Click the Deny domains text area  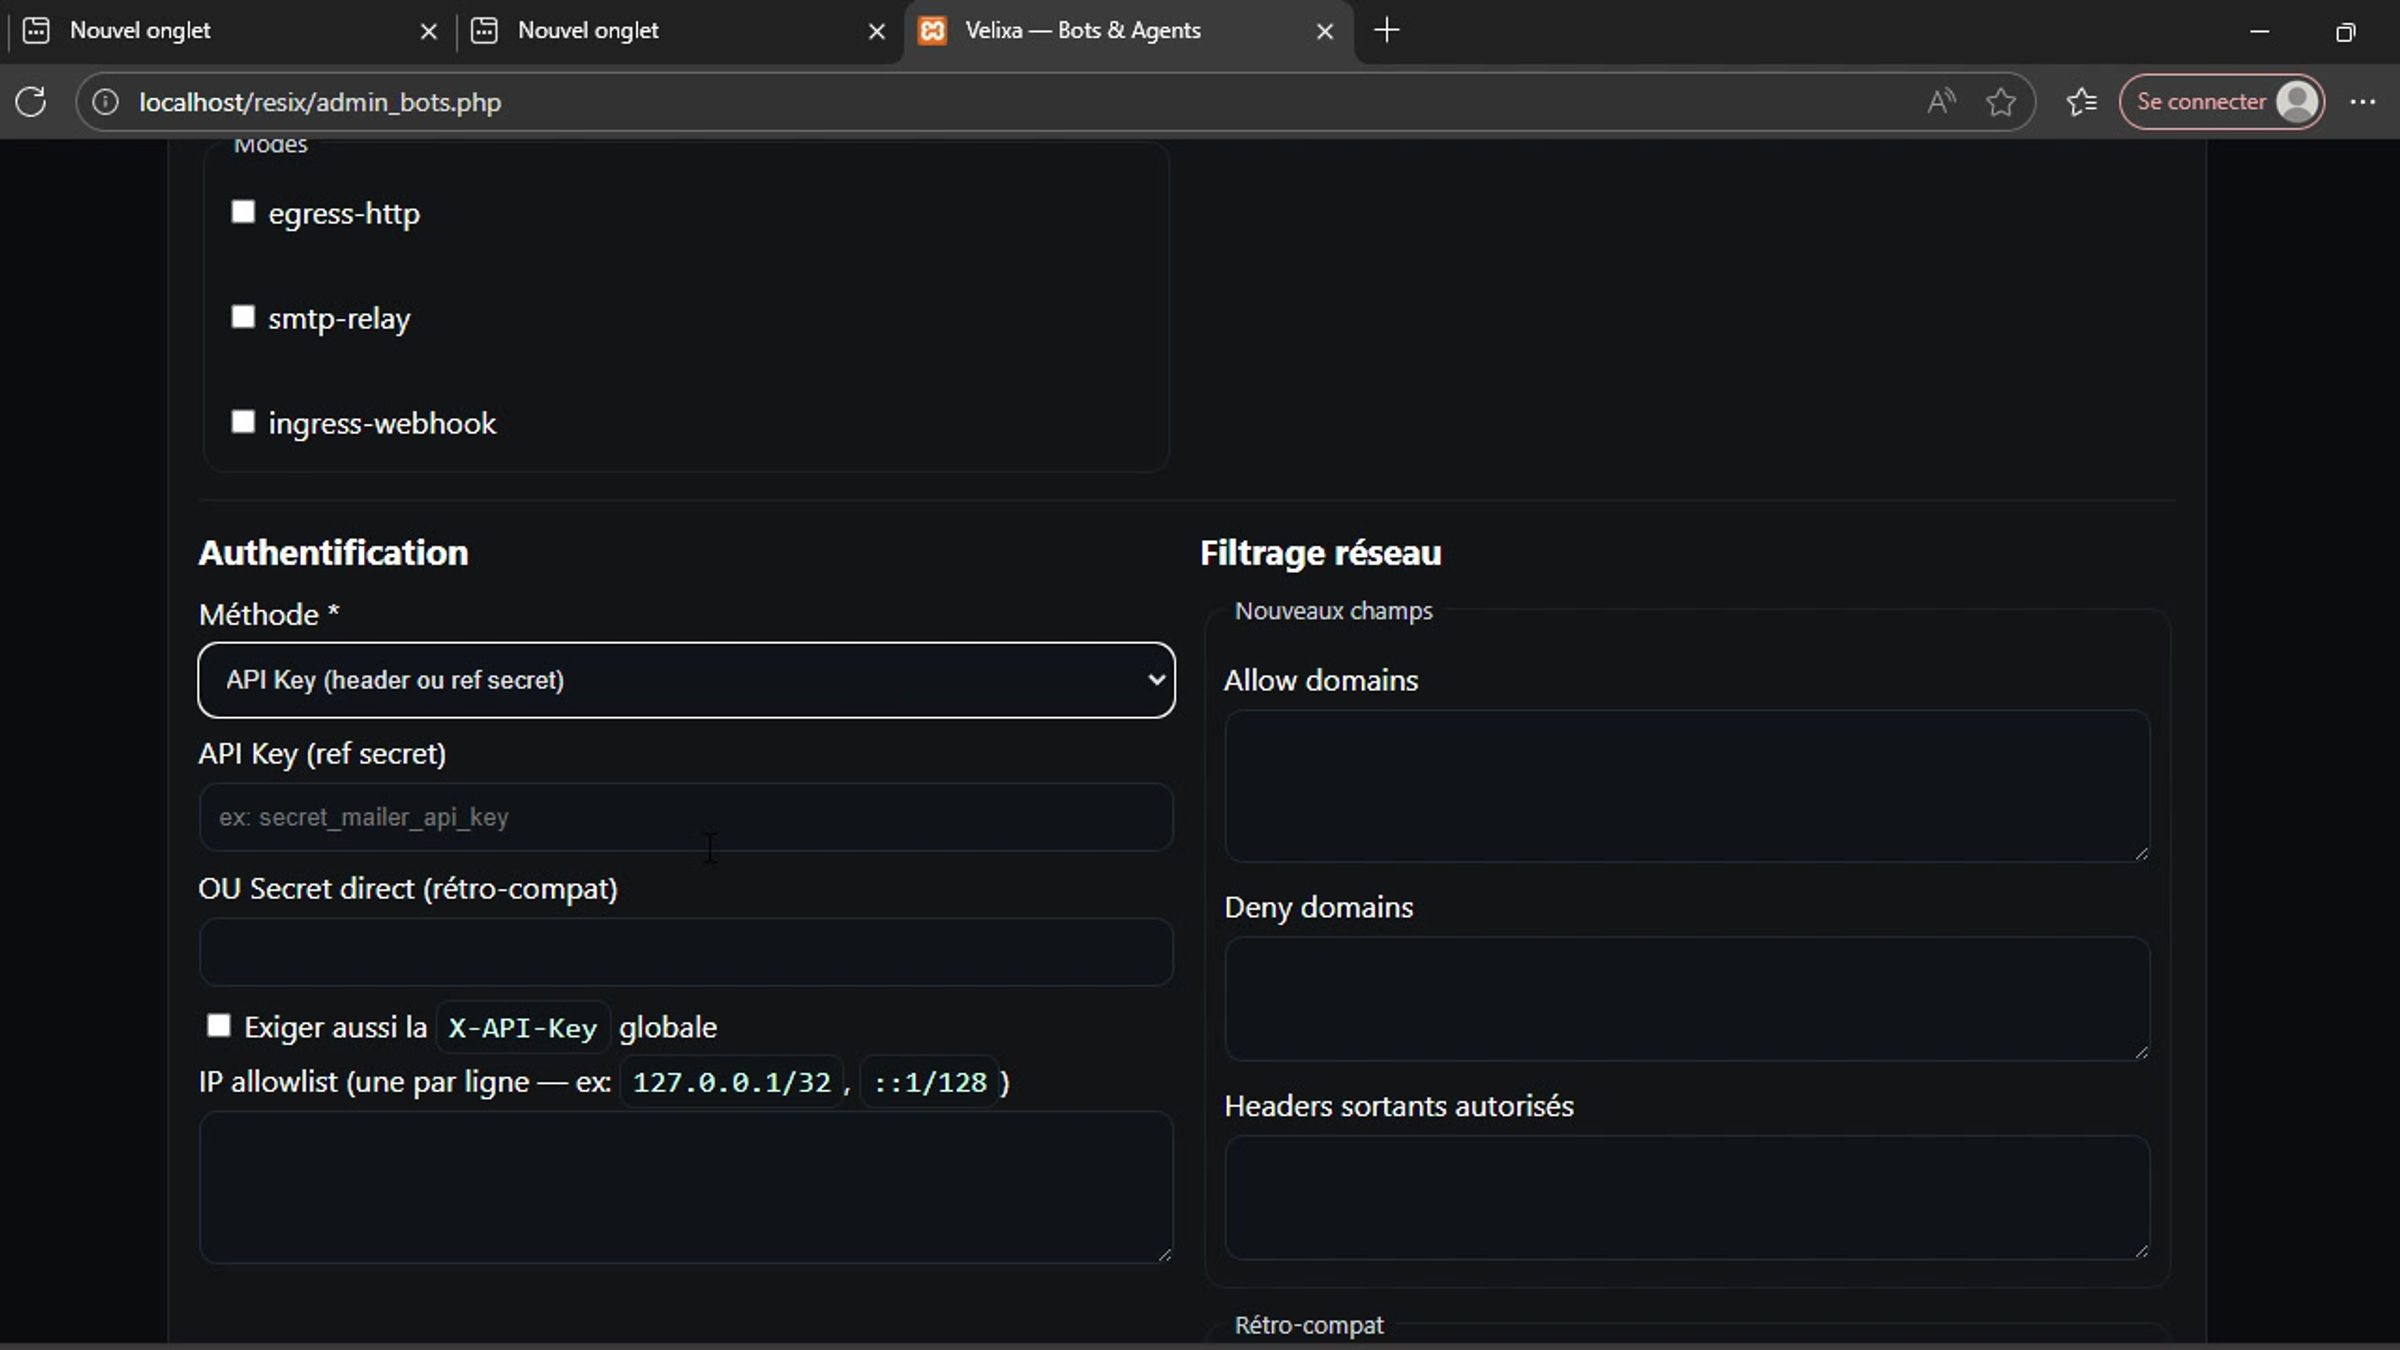point(1686,998)
